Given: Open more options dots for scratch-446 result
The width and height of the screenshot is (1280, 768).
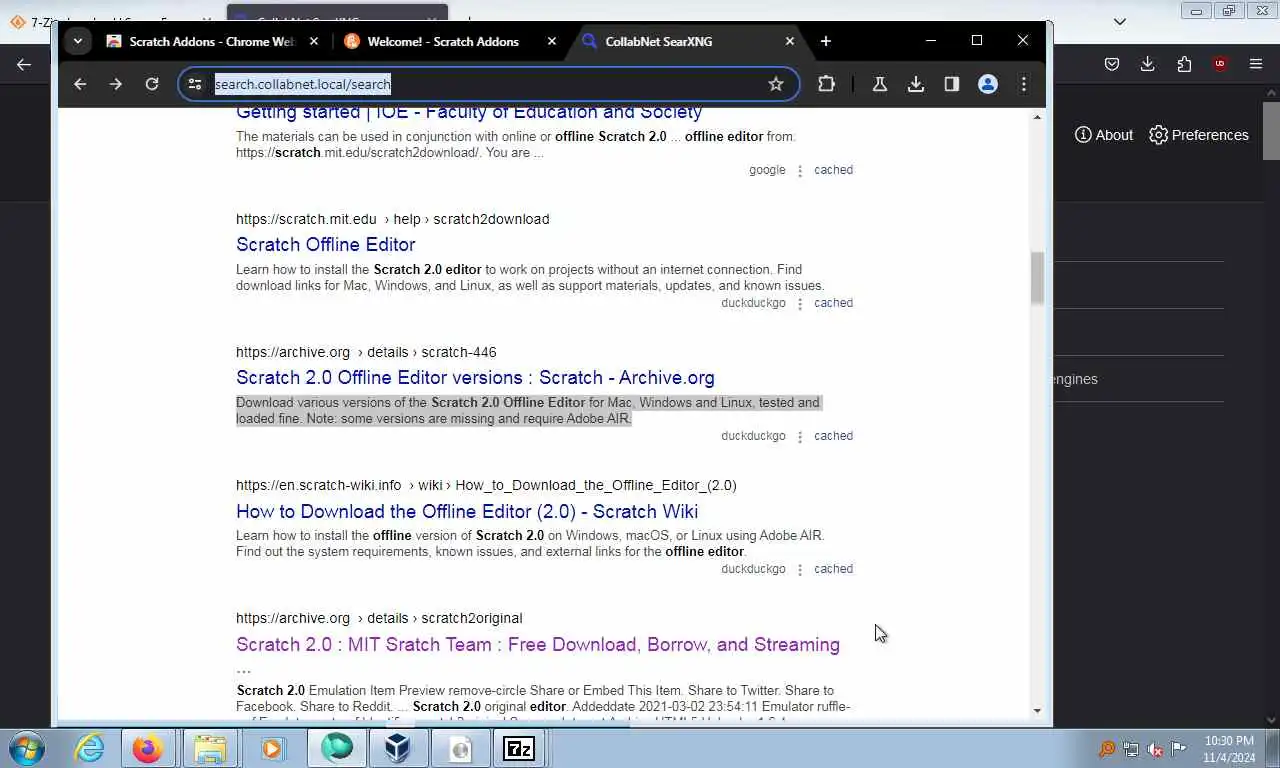Looking at the screenshot, I should pyautogui.click(x=800, y=437).
